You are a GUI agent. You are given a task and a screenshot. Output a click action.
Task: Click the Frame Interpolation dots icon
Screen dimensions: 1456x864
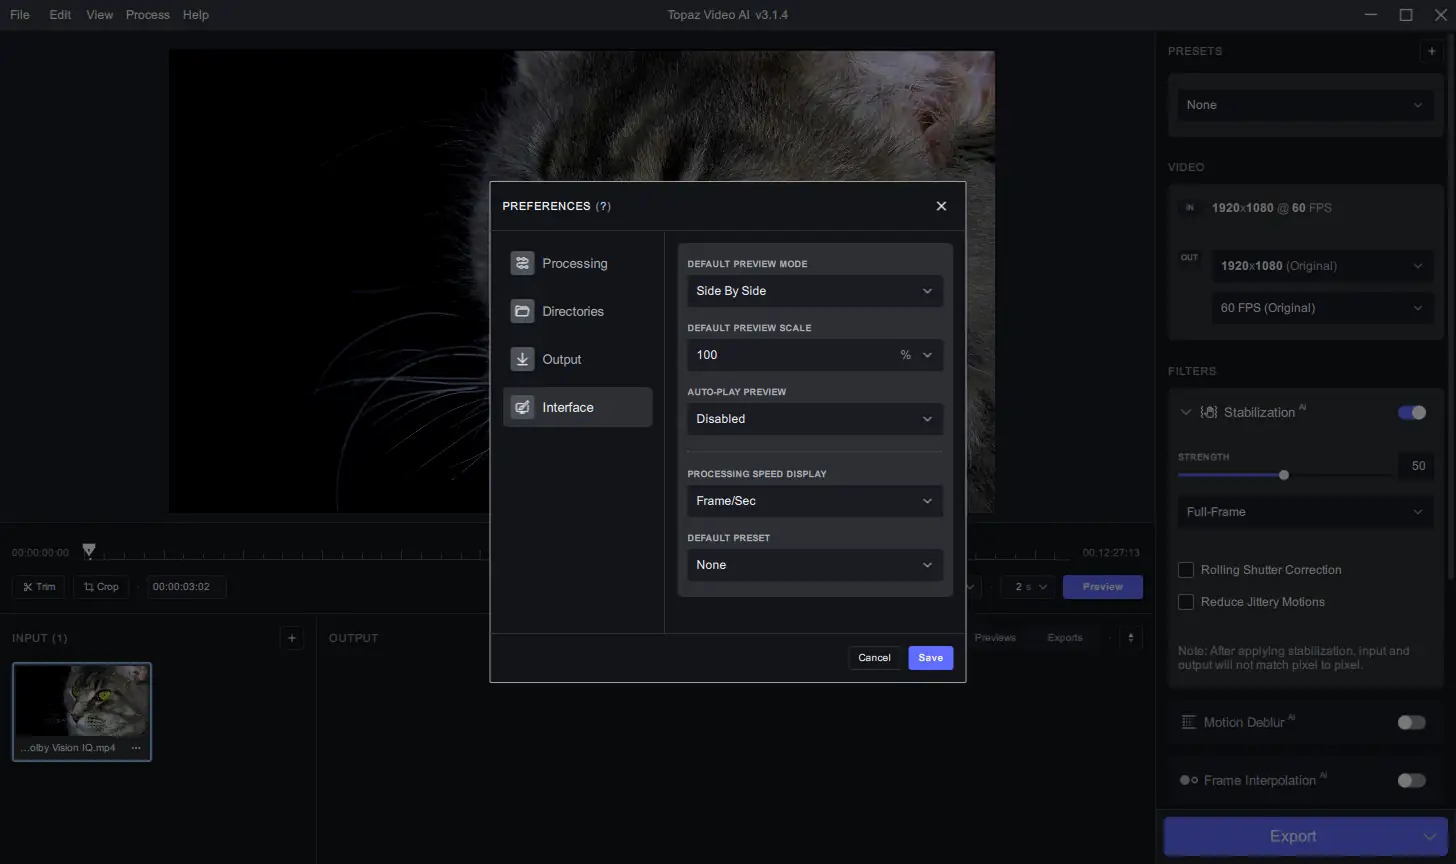coord(1189,780)
